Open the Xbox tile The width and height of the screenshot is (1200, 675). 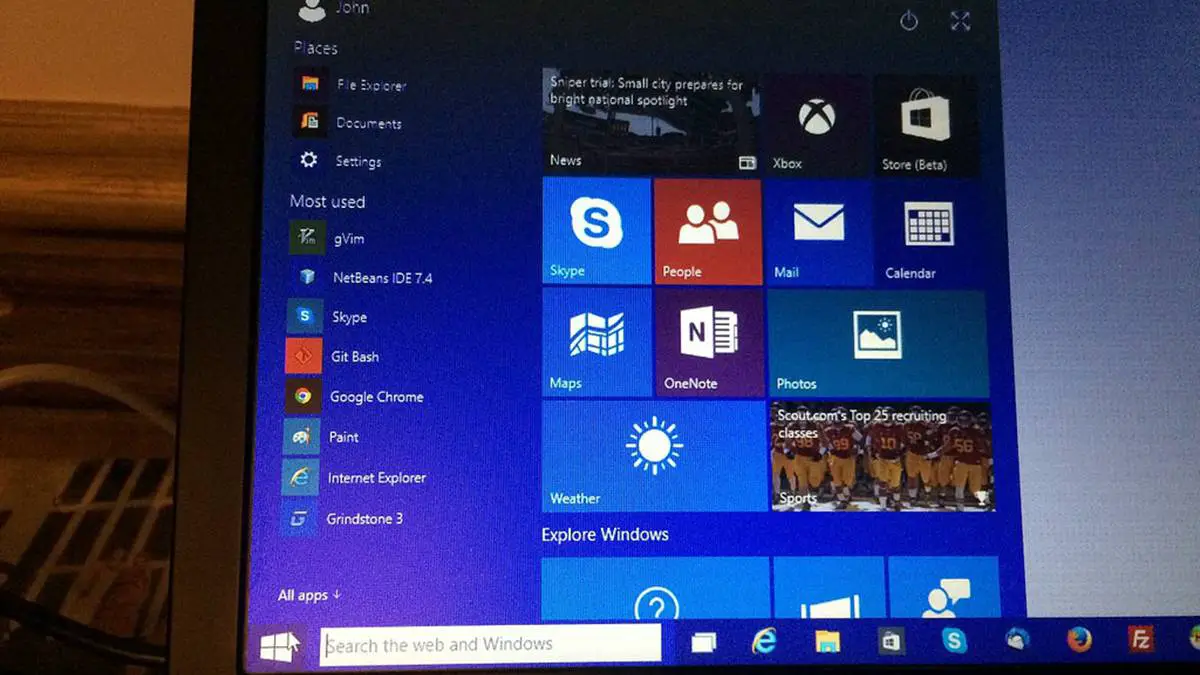[817, 124]
